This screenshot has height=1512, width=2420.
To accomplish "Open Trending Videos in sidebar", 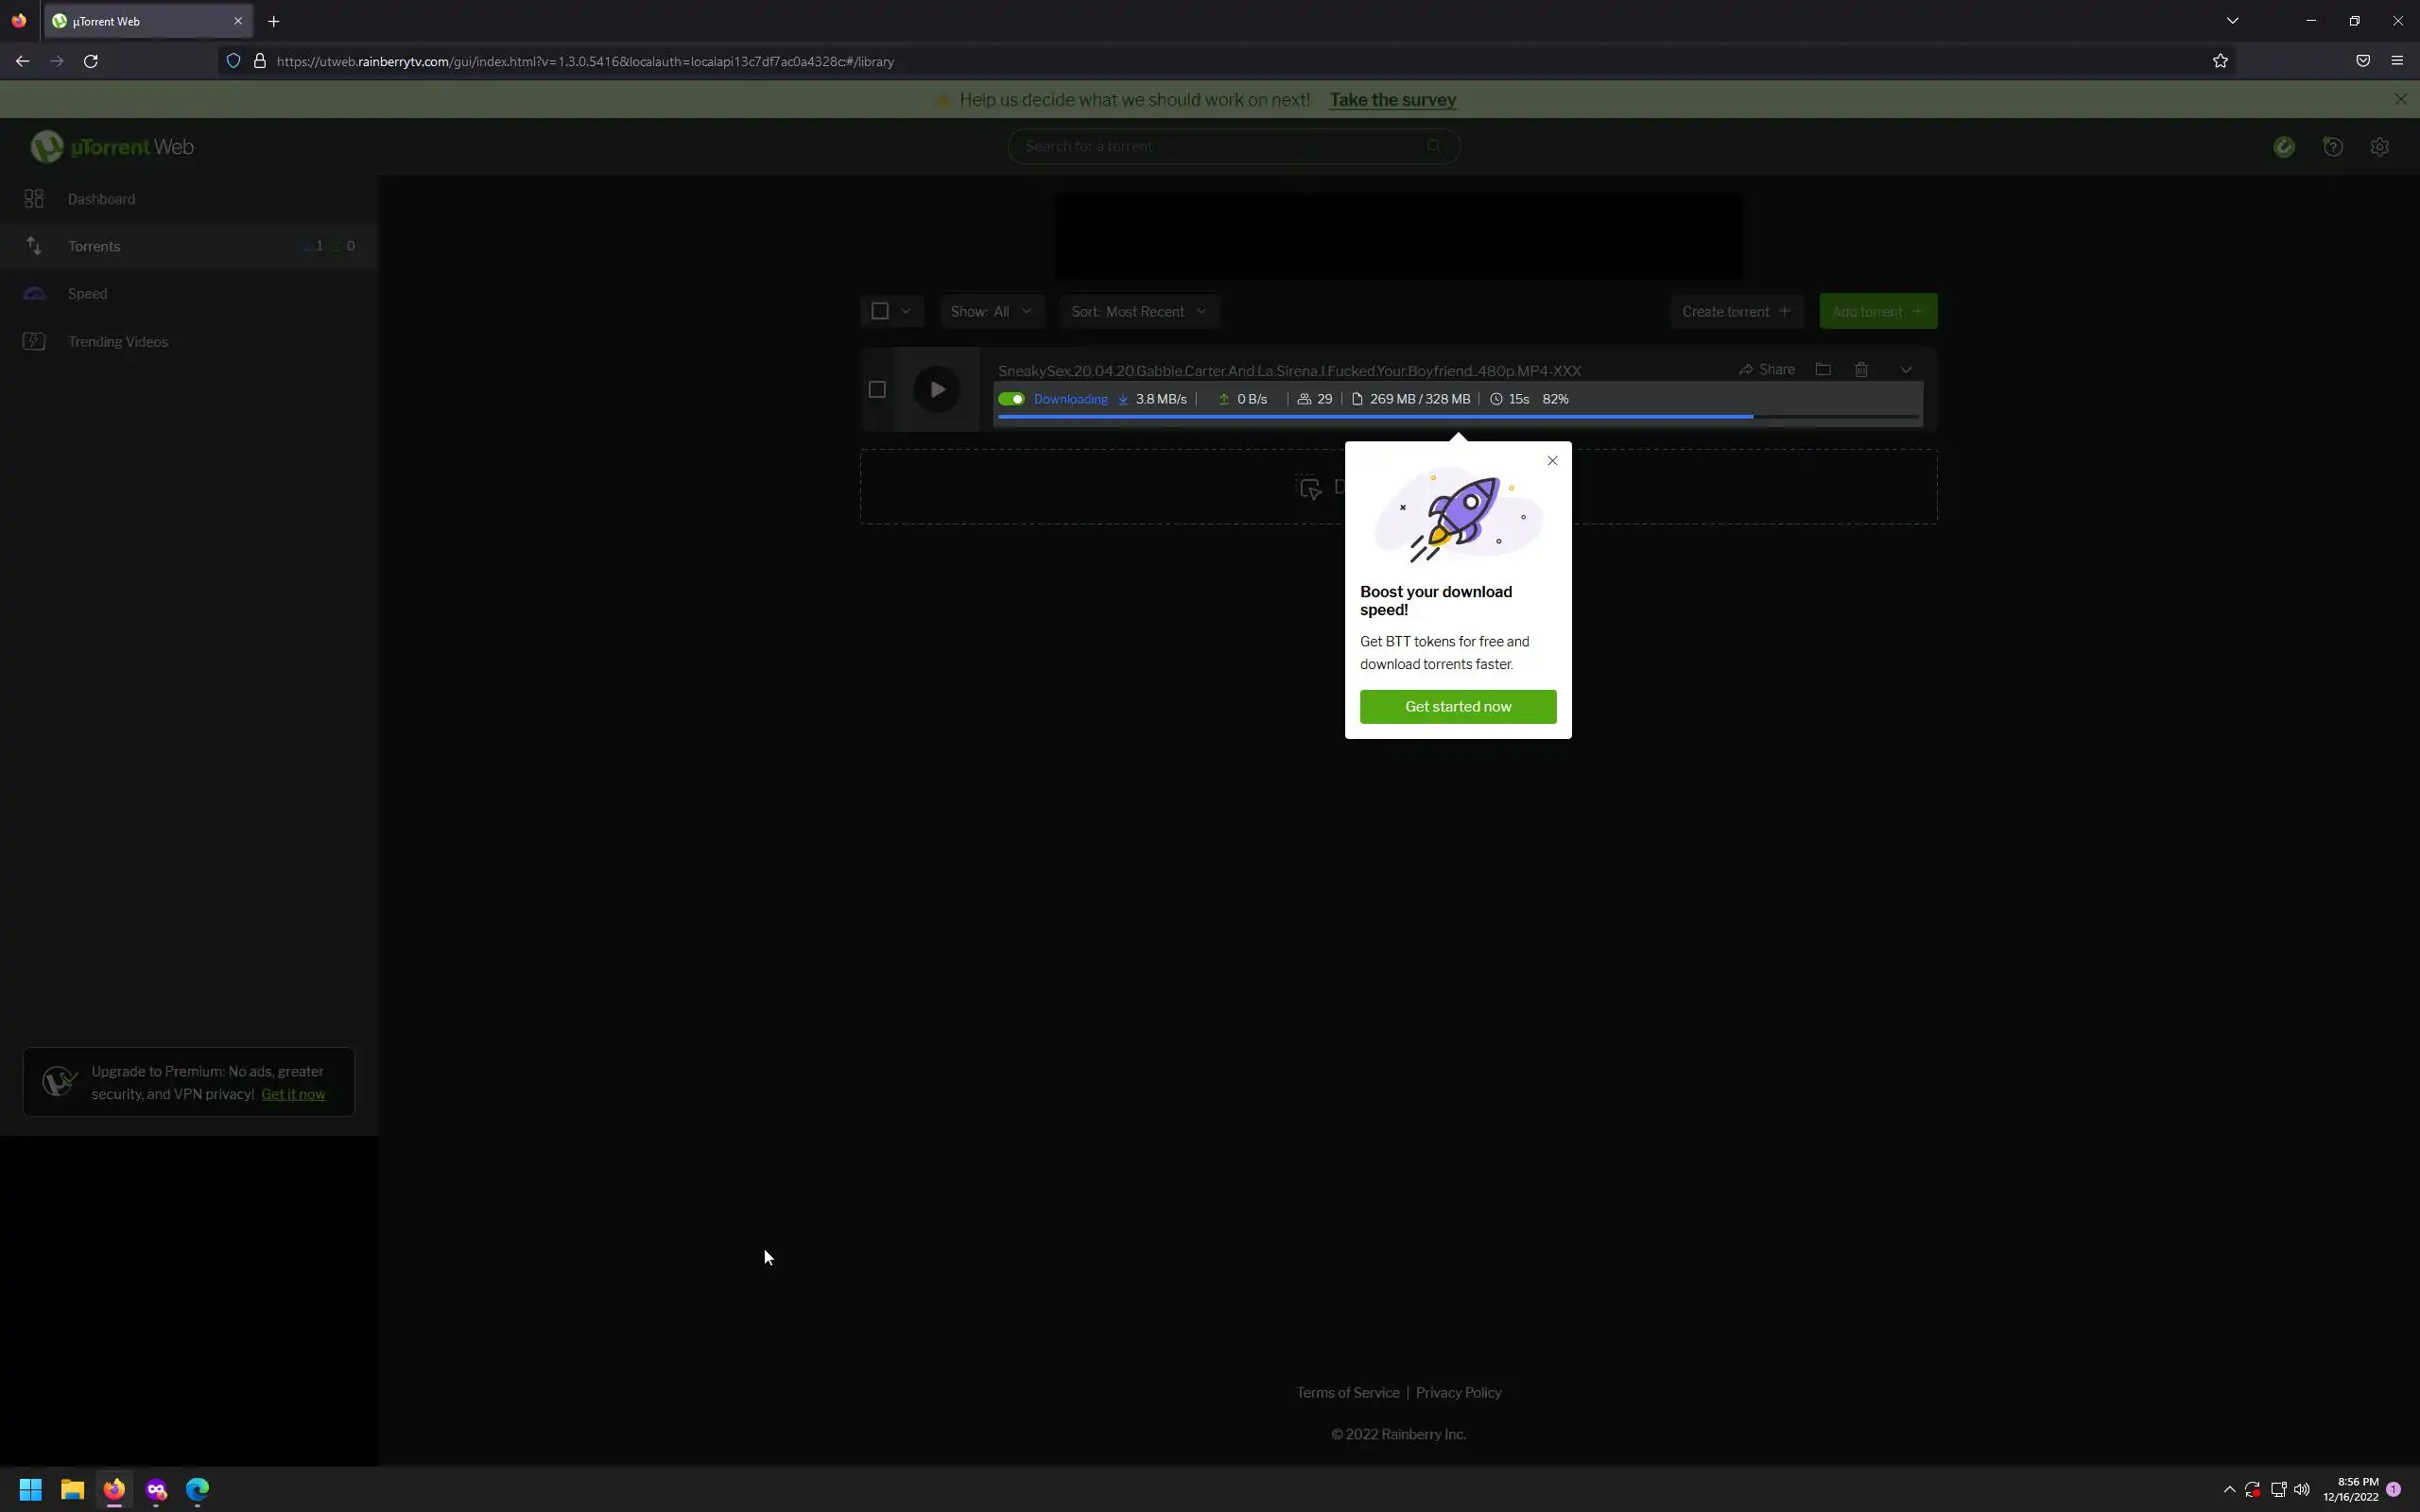I will [117, 342].
